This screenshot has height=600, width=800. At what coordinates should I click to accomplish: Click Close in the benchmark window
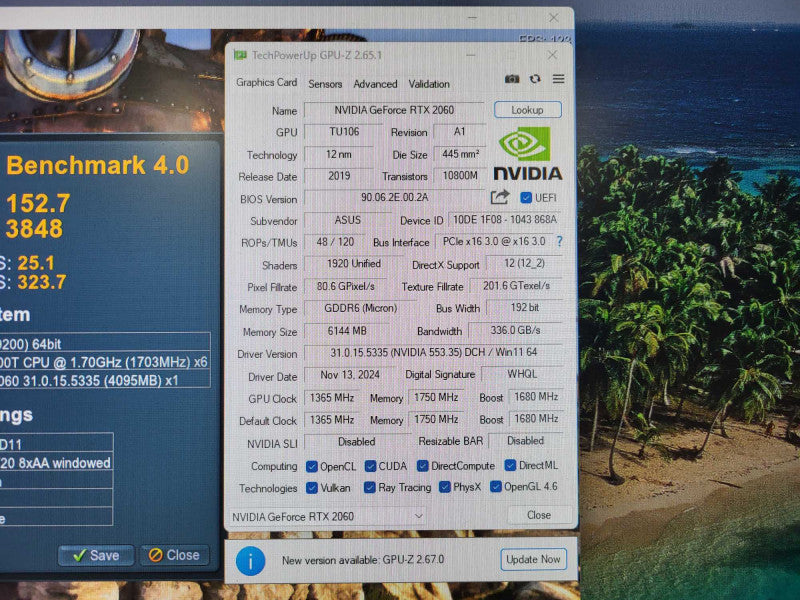(174, 555)
